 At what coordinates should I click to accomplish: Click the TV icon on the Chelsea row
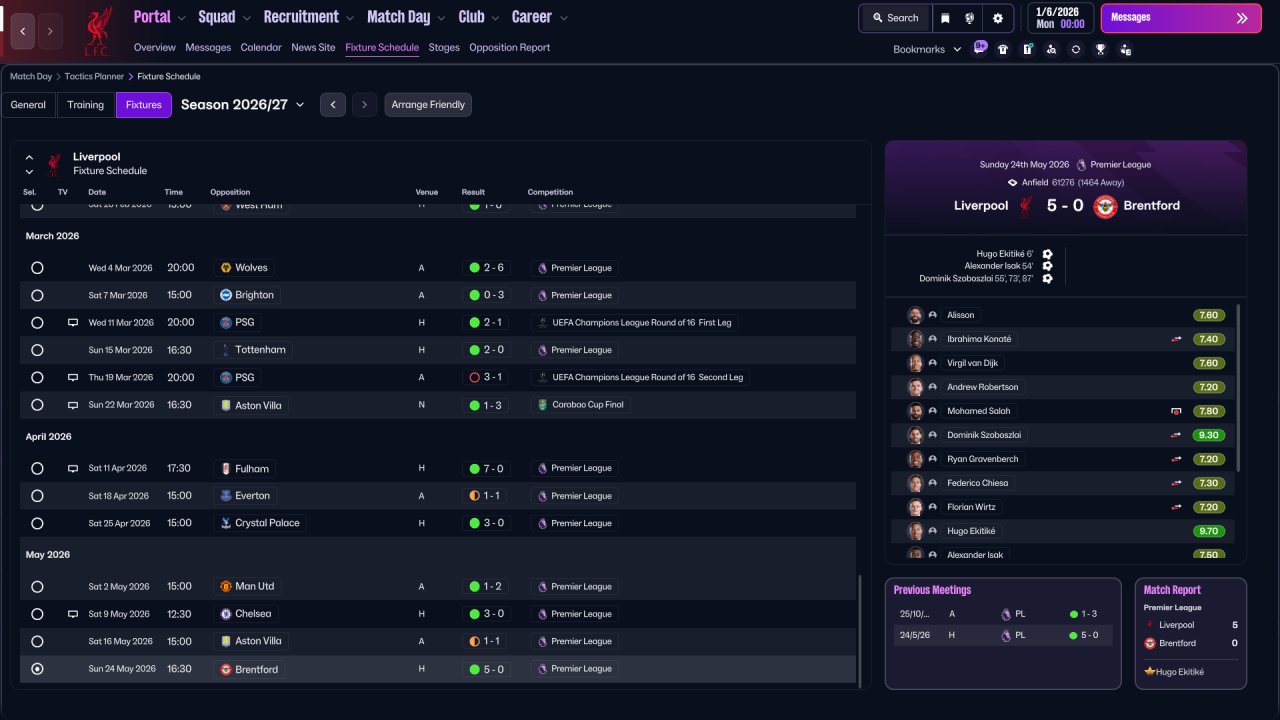(72, 614)
